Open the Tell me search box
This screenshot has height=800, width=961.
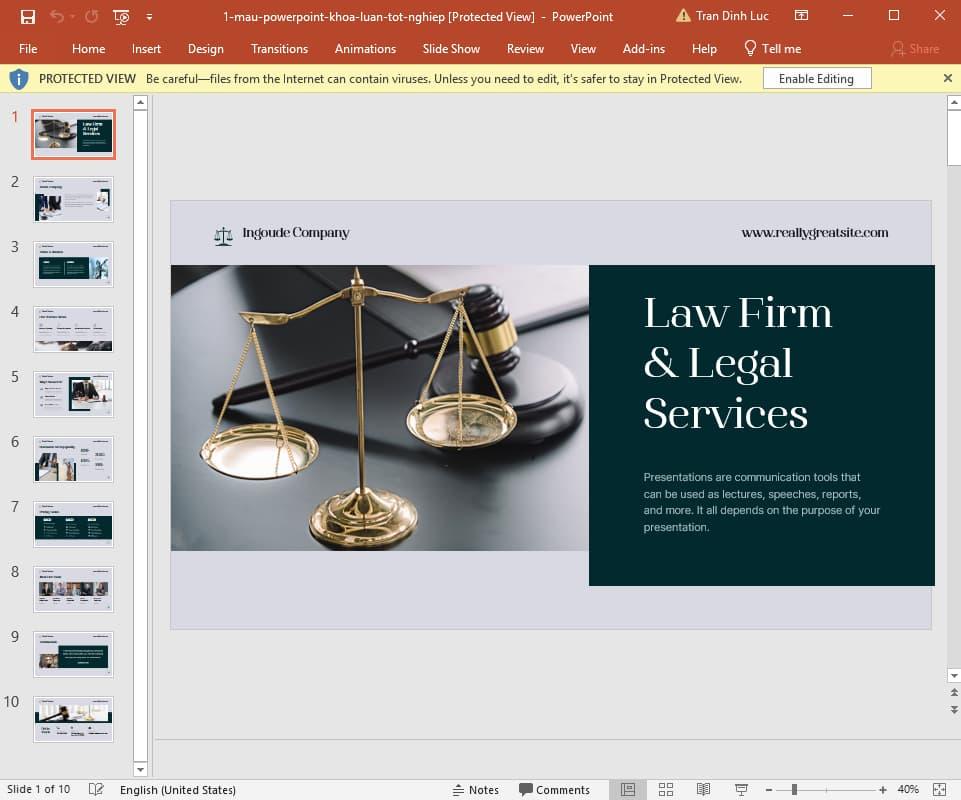click(772, 48)
